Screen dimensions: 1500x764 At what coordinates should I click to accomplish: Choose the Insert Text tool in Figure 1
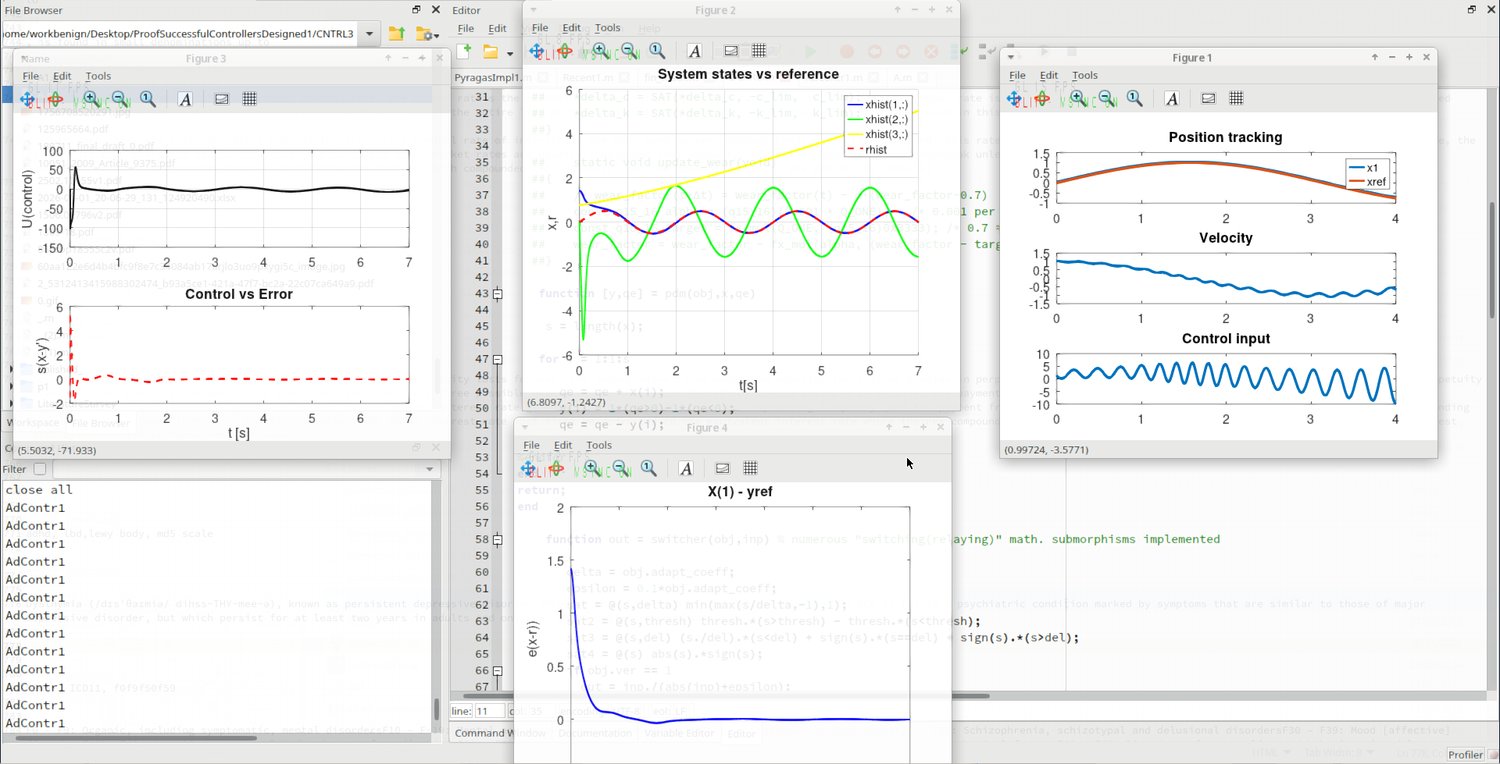(1172, 98)
